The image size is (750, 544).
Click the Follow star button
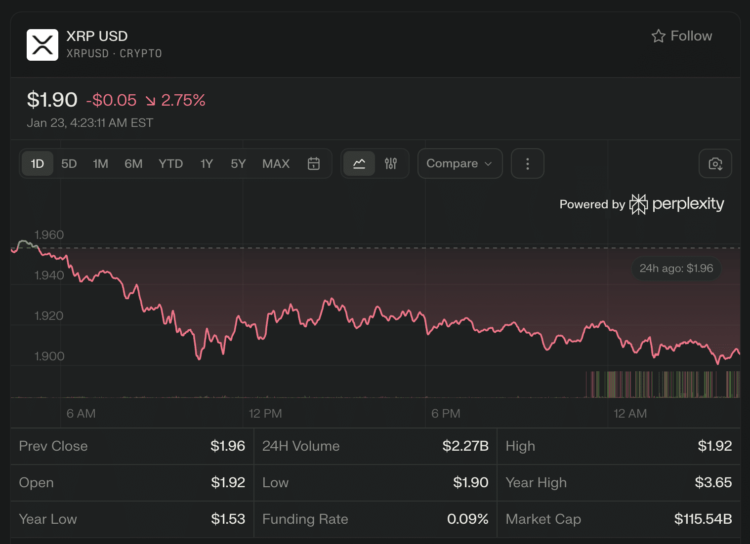(682, 36)
